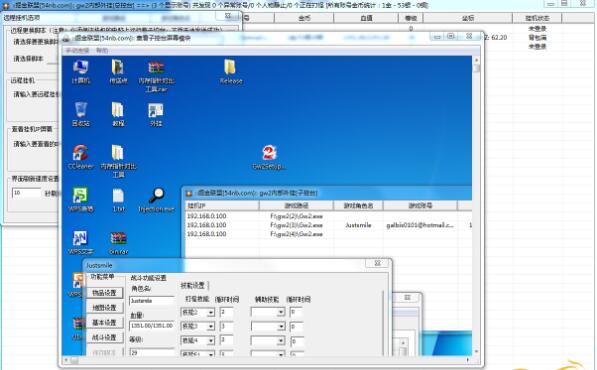Click the 战斗设置 combat settings button
Viewport: 597px width, 370px height.
pos(105,338)
